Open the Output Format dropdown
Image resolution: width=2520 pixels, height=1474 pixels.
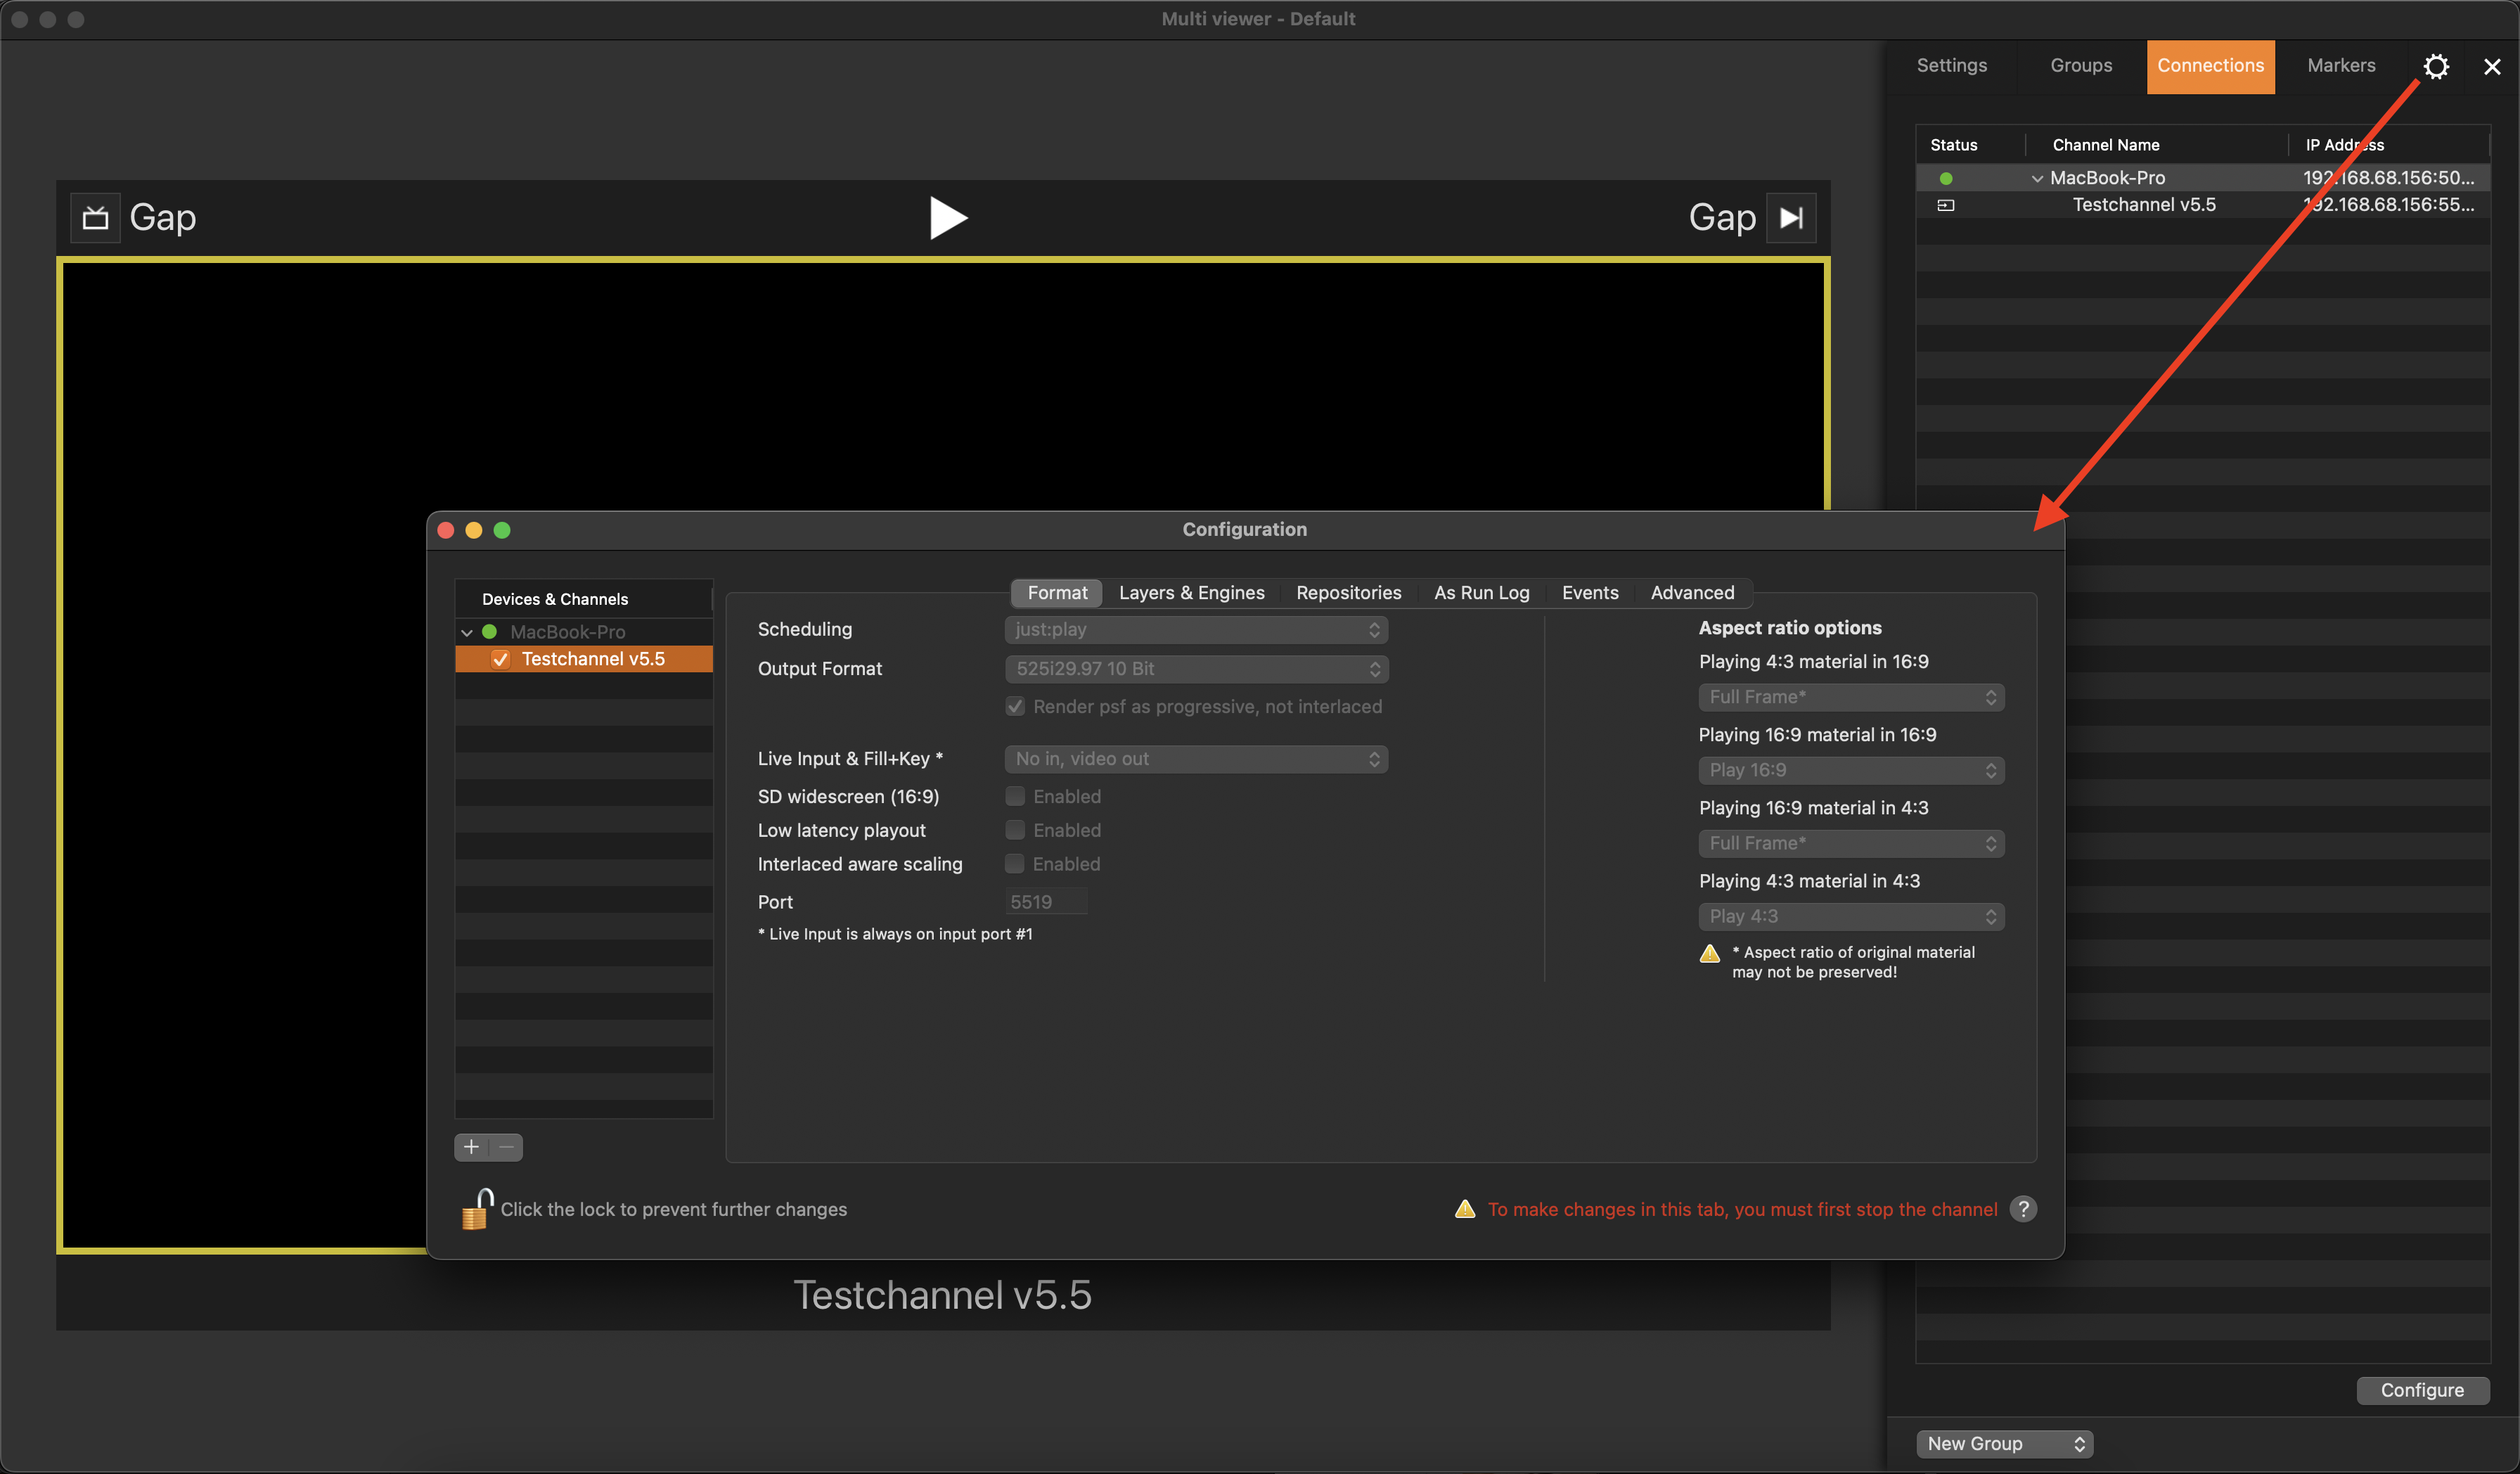[1196, 668]
